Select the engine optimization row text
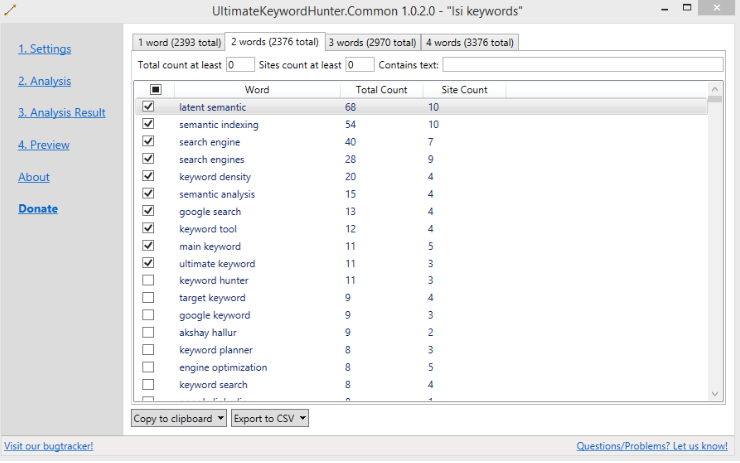The height and width of the screenshot is (463, 740). (x=223, y=368)
